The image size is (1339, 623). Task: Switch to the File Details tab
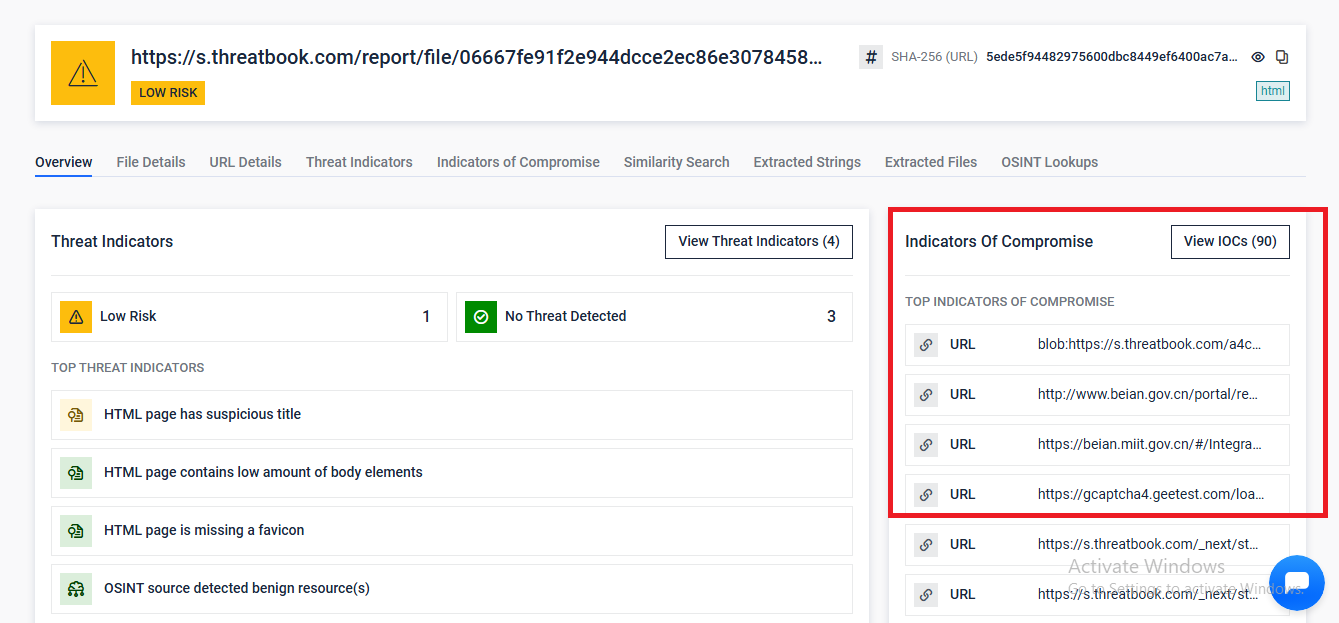click(x=151, y=162)
